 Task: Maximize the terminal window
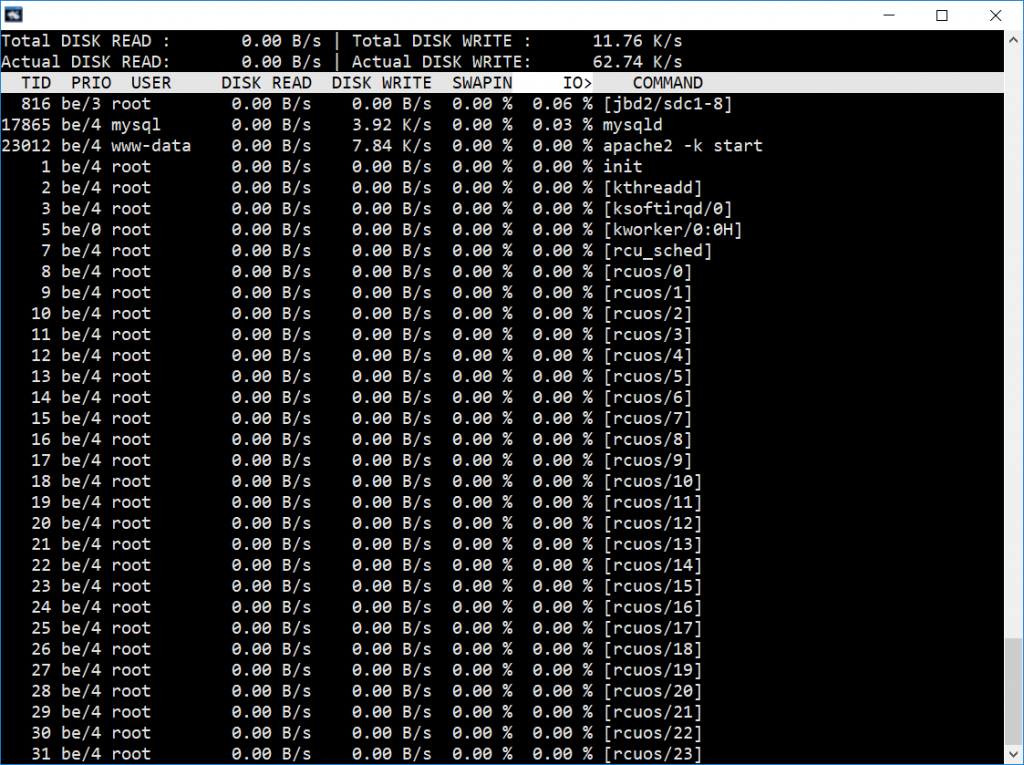[942, 15]
